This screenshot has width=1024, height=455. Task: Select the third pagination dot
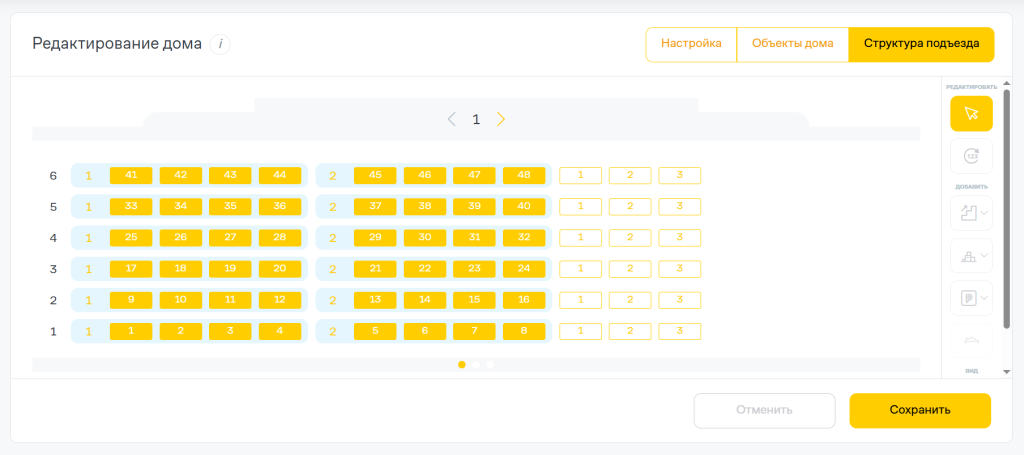[x=490, y=365]
